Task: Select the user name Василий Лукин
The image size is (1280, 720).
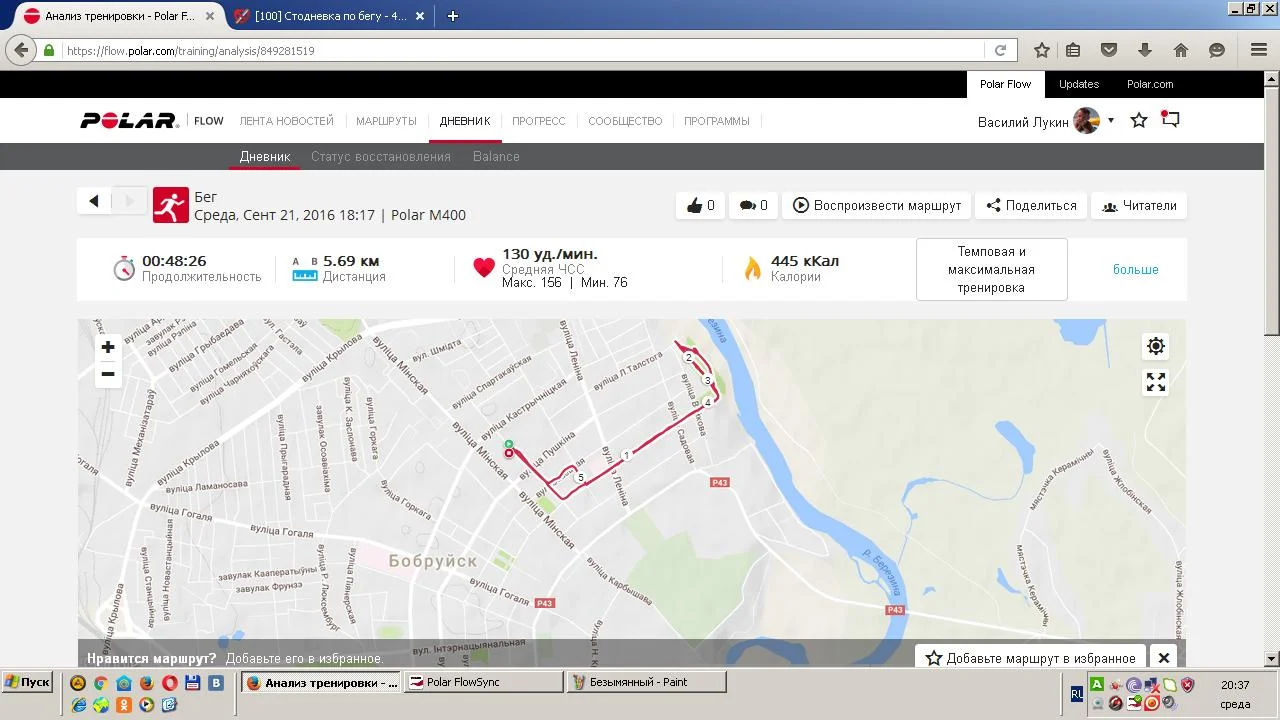Action: 1023,121
